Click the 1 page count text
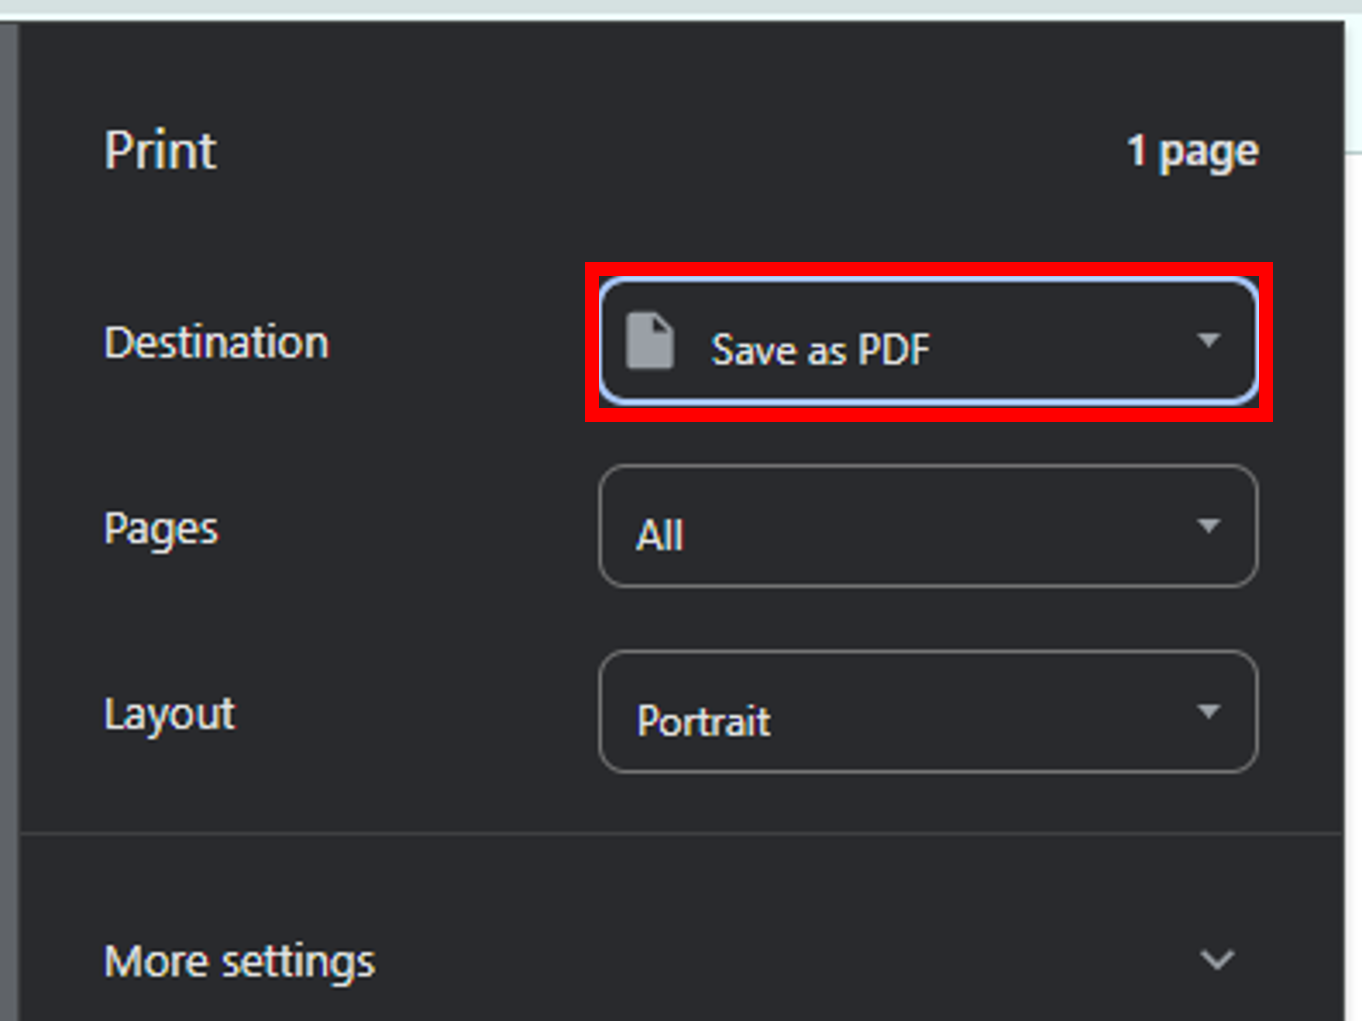The height and width of the screenshot is (1021, 1362). [x=1192, y=152]
